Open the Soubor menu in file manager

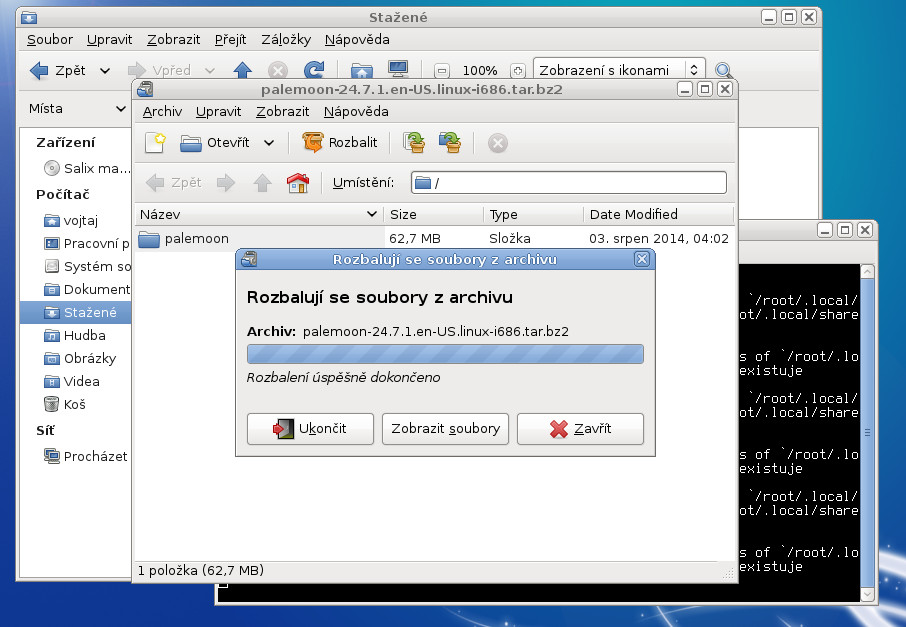[x=50, y=39]
